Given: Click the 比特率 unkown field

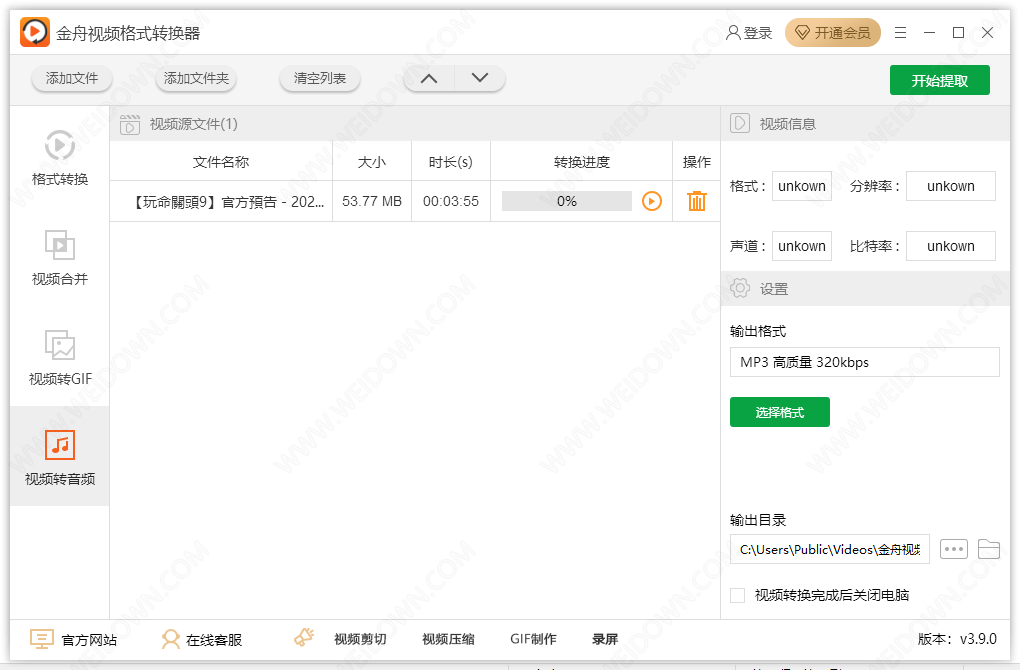Looking at the screenshot, I should (x=950, y=247).
